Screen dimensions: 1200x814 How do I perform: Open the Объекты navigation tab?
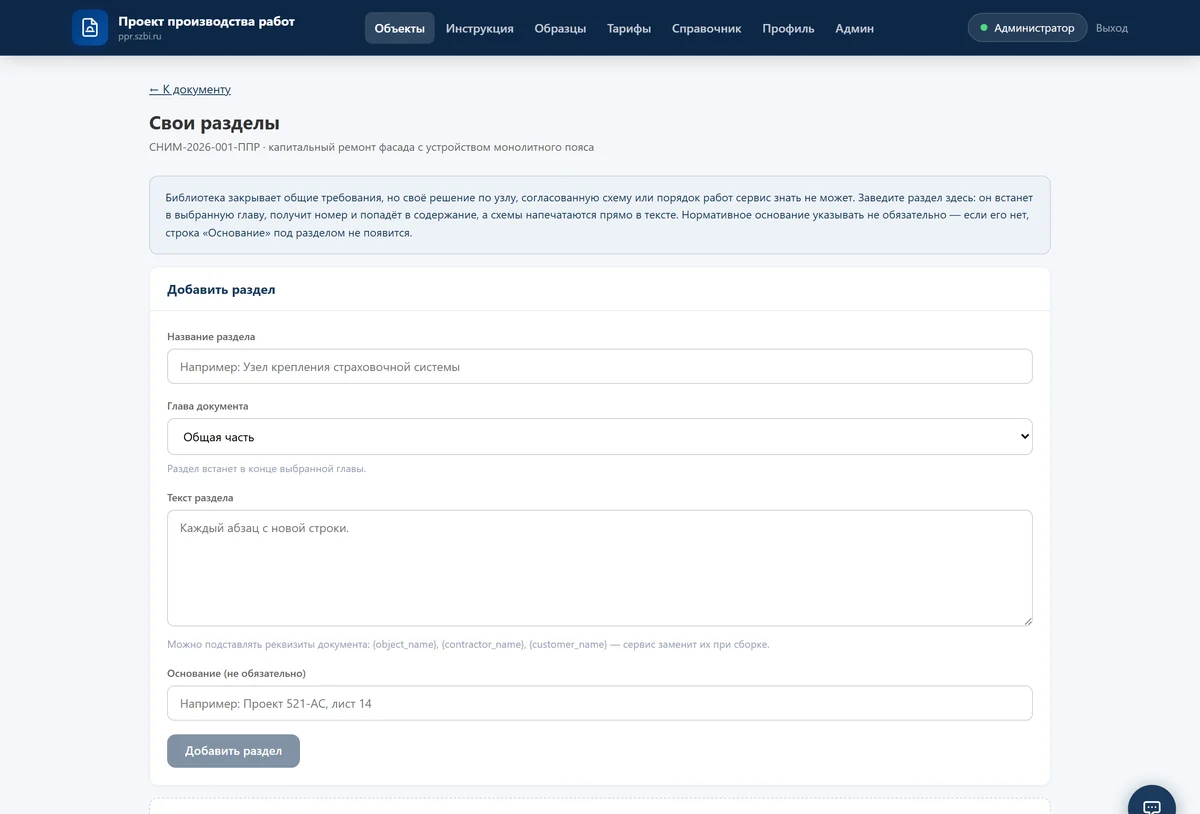pos(400,28)
